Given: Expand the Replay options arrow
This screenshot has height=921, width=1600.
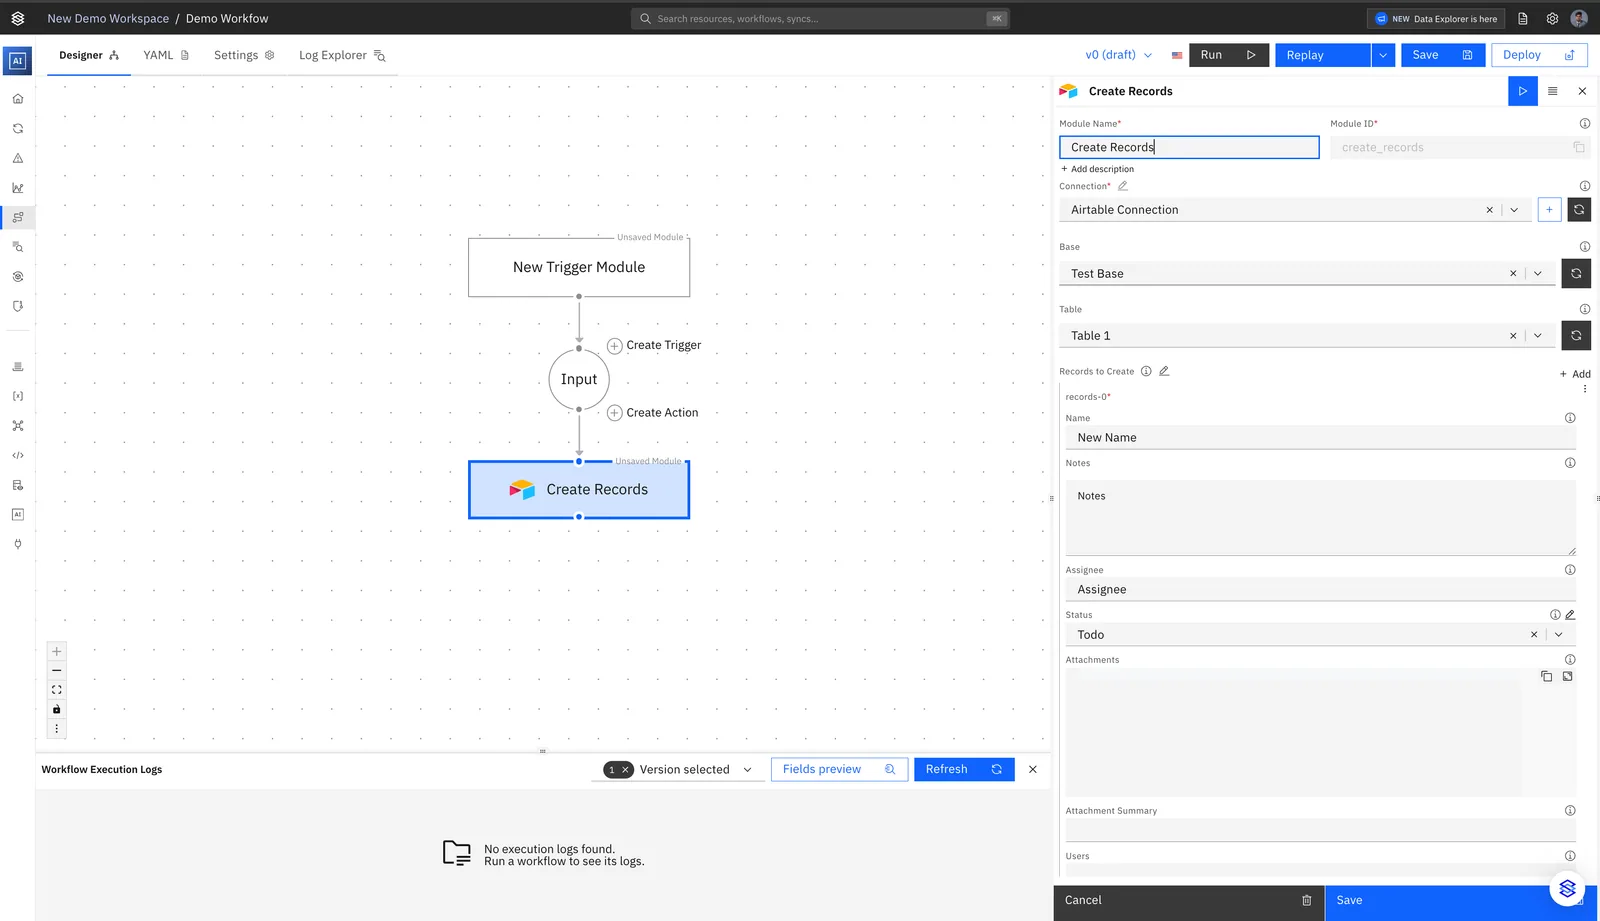Looking at the screenshot, I should 1383,55.
